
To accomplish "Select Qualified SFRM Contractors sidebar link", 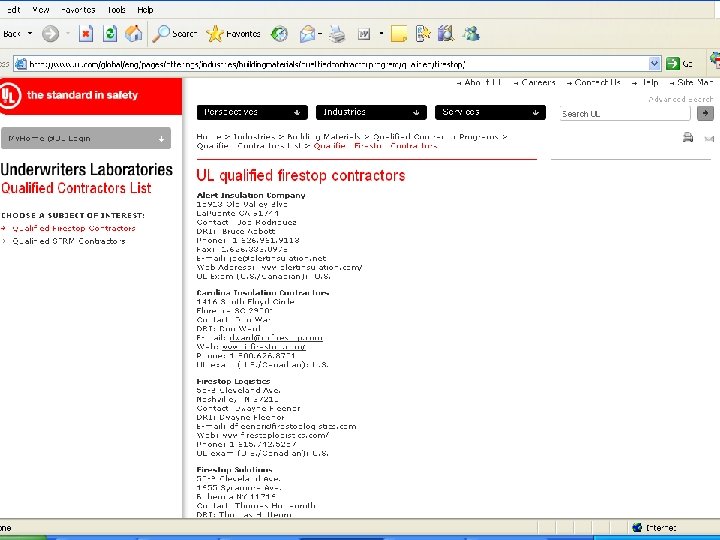I will 68,241.
